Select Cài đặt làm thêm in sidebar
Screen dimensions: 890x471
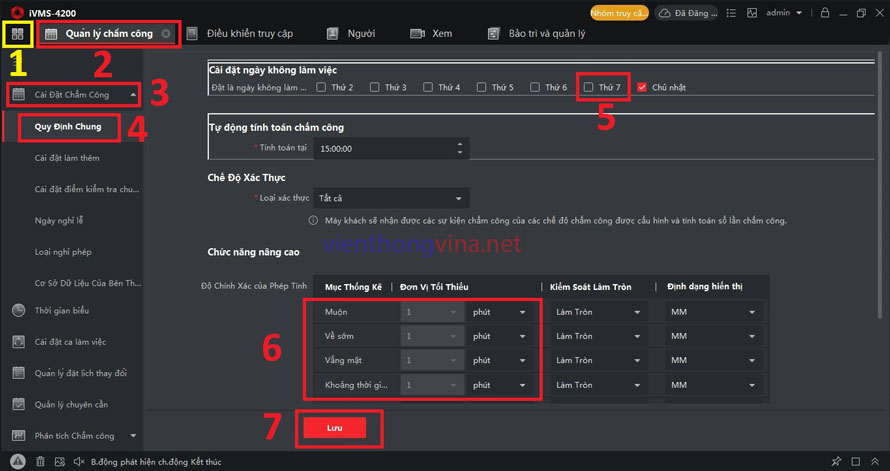67,158
